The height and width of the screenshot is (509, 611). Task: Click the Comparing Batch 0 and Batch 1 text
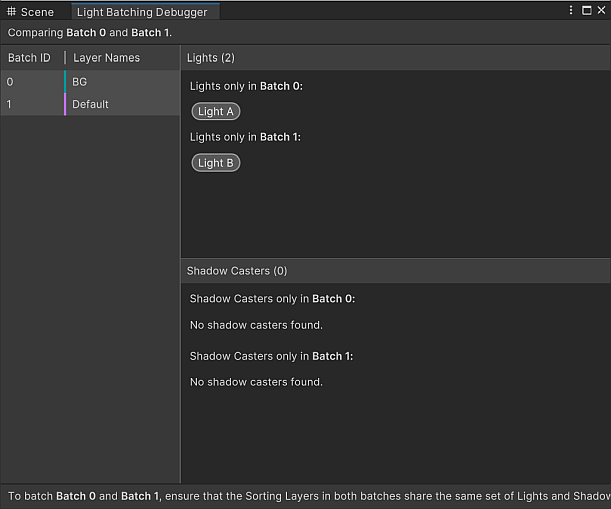pyautogui.click(x=90, y=33)
